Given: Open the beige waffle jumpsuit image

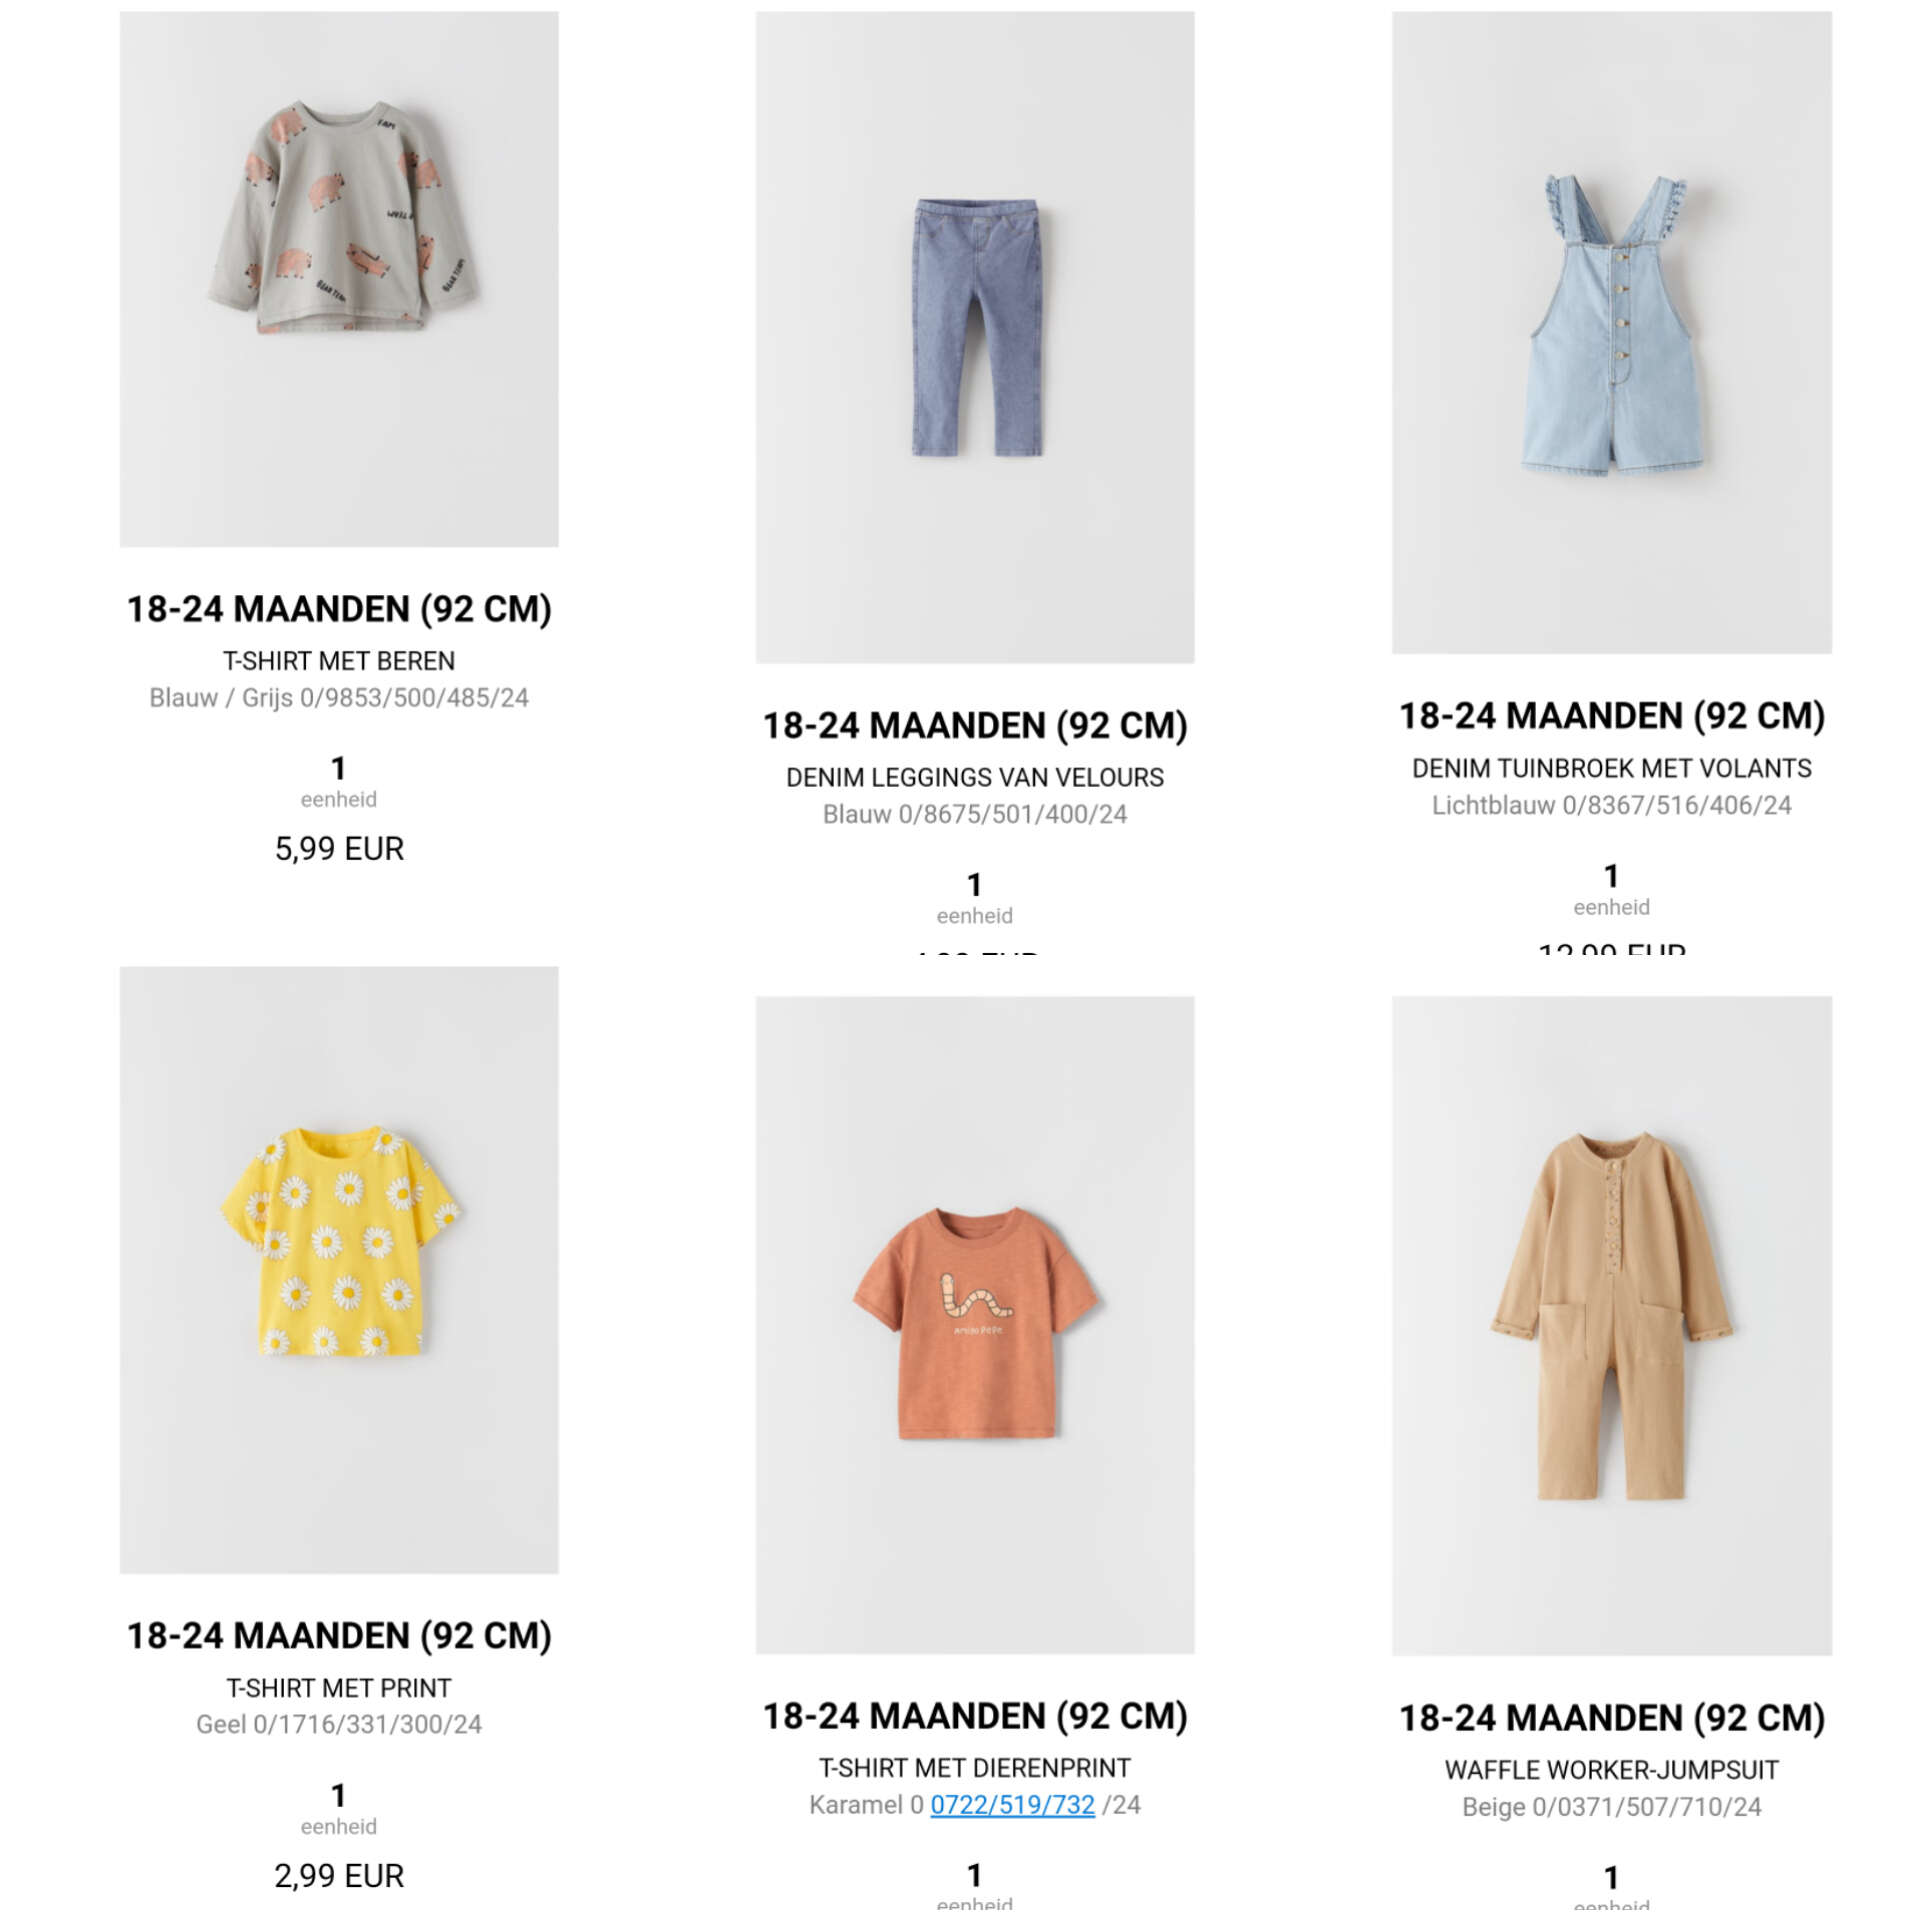Looking at the screenshot, I should [x=1611, y=1325].
